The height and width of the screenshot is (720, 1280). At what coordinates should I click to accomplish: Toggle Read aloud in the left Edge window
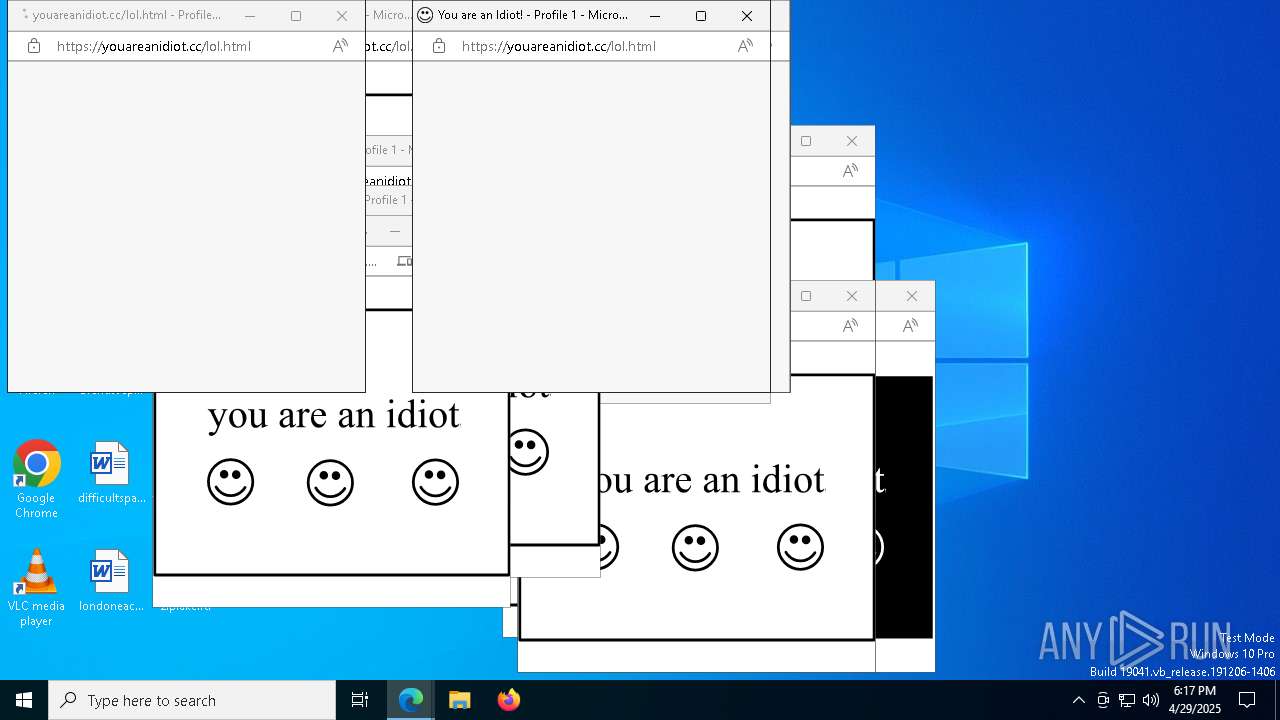click(340, 46)
